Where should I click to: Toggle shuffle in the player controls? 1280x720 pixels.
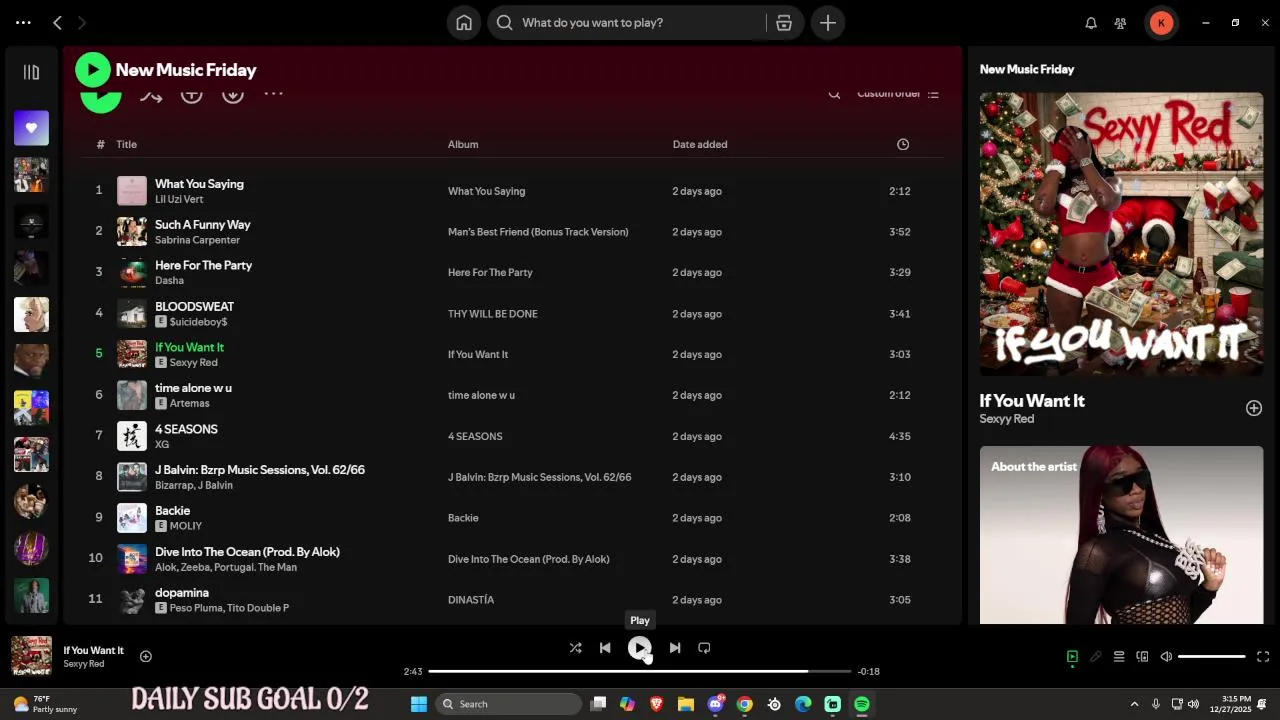(x=575, y=648)
